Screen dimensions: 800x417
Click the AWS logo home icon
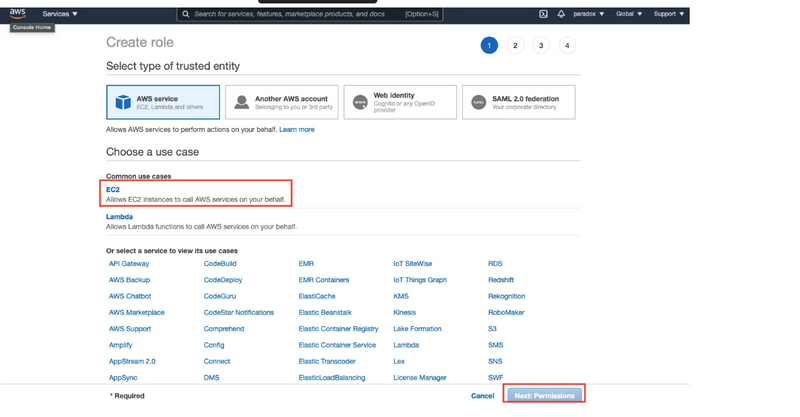pos(18,13)
